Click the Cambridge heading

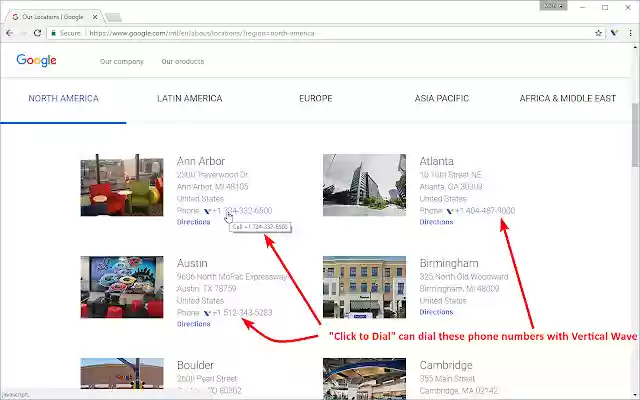tap(446, 365)
